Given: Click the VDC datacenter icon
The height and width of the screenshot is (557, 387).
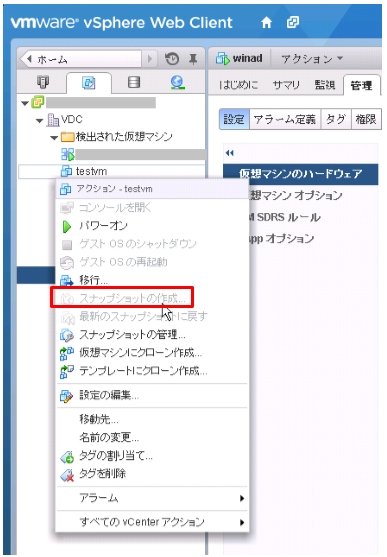Looking at the screenshot, I should click(53, 120).
